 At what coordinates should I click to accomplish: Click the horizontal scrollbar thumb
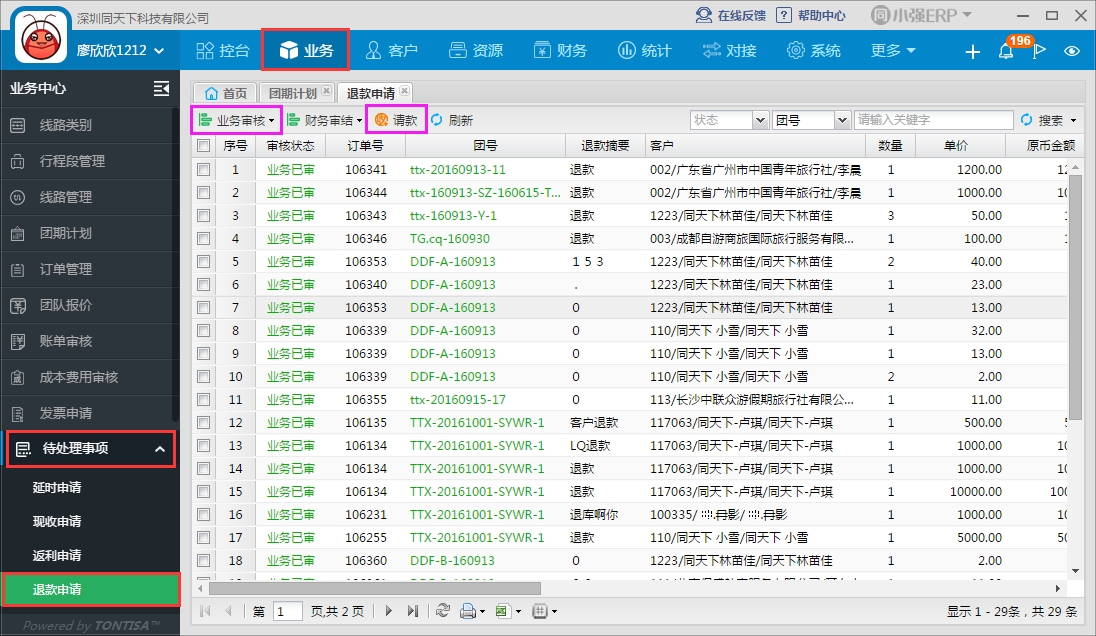tap(375, 588)
